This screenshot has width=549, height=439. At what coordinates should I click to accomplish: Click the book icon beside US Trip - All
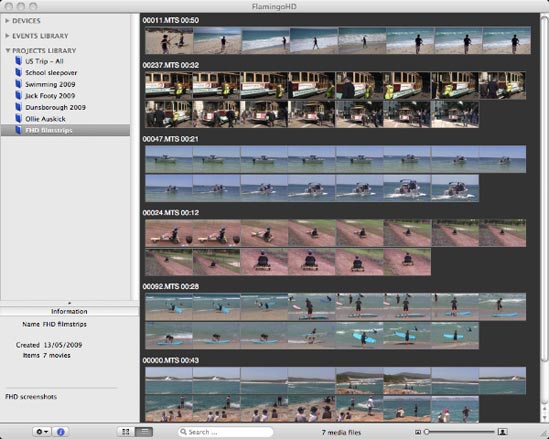coord(18,61)
